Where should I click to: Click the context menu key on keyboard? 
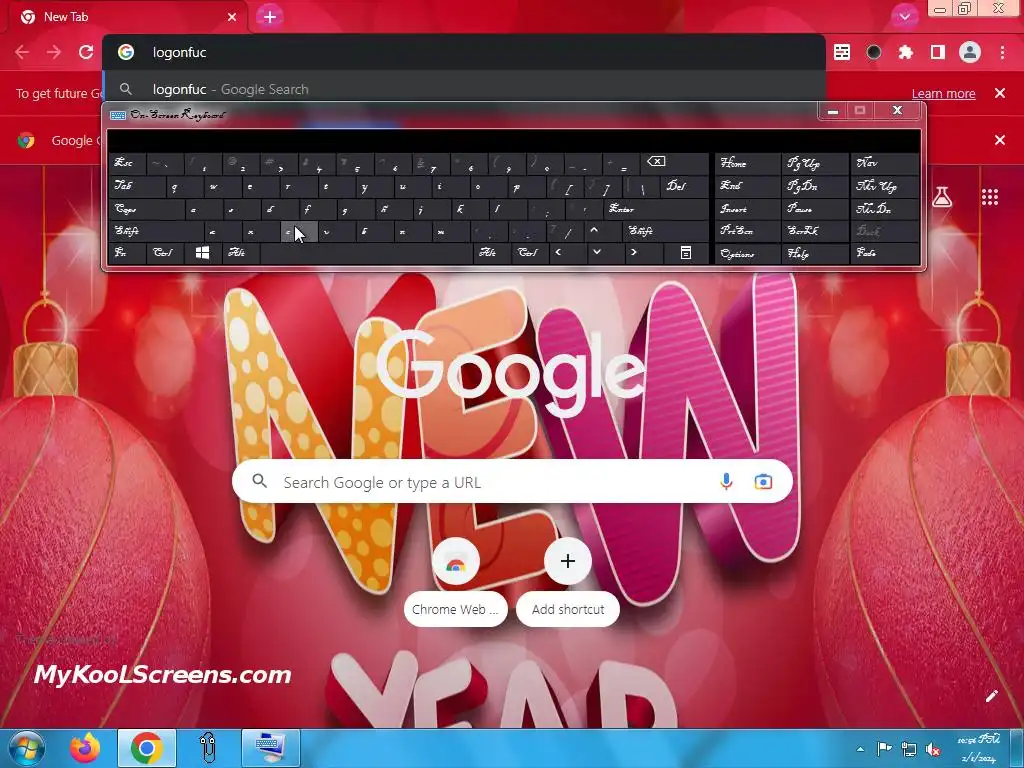[686, 253]
